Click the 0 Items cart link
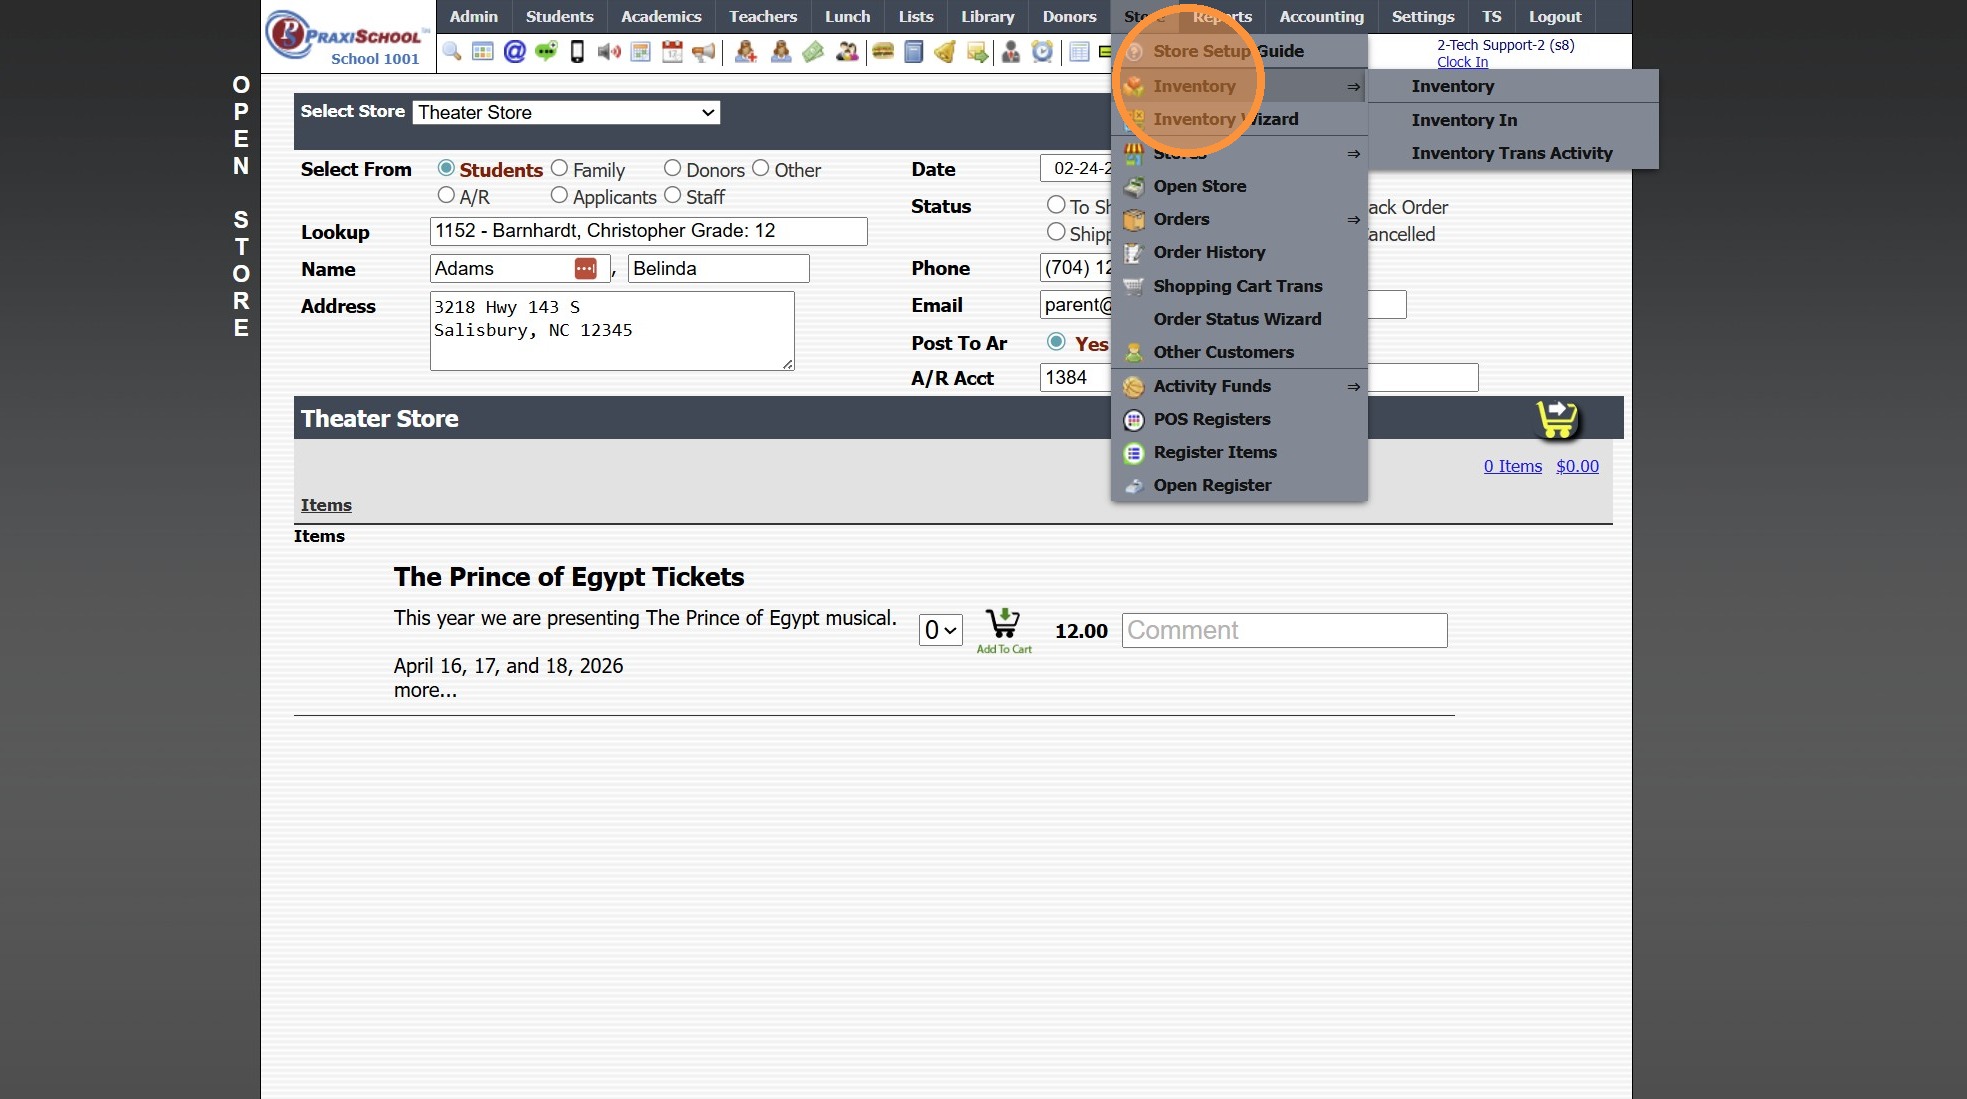This screenshot has width=1967, height=1099. pos(1512,466)
